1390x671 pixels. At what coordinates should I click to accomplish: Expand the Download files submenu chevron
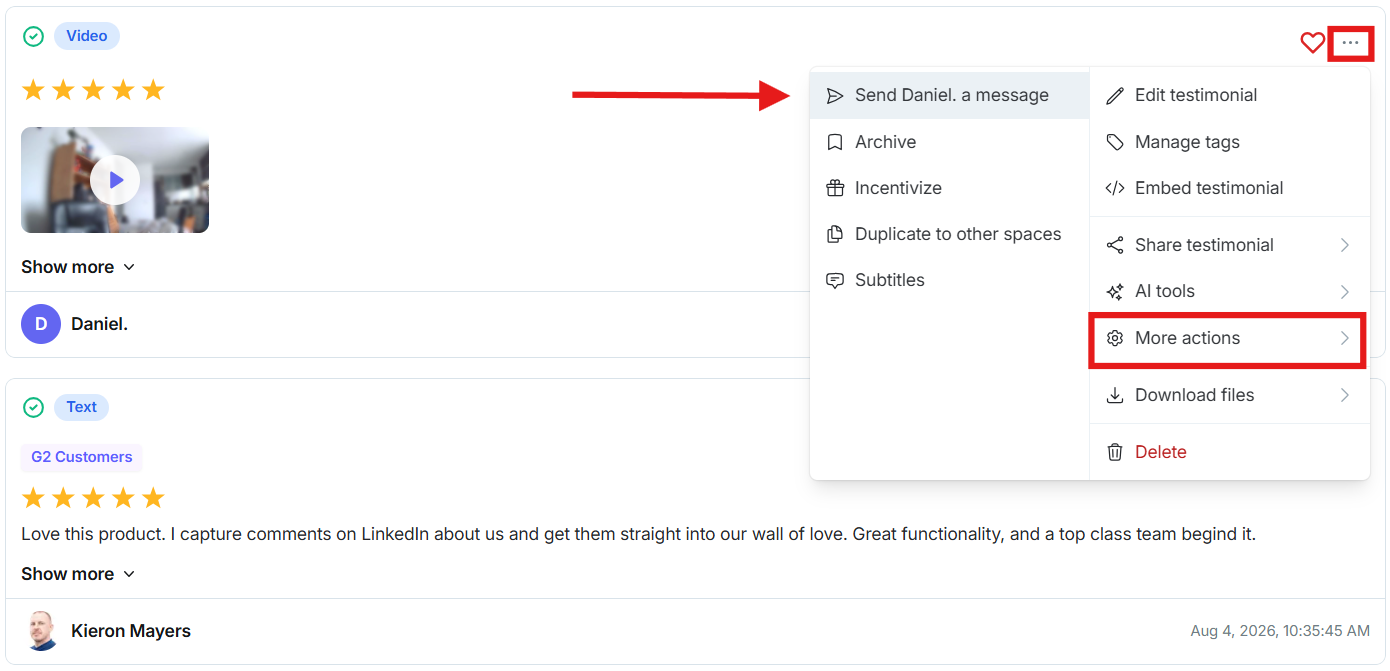click(1345, 395)
